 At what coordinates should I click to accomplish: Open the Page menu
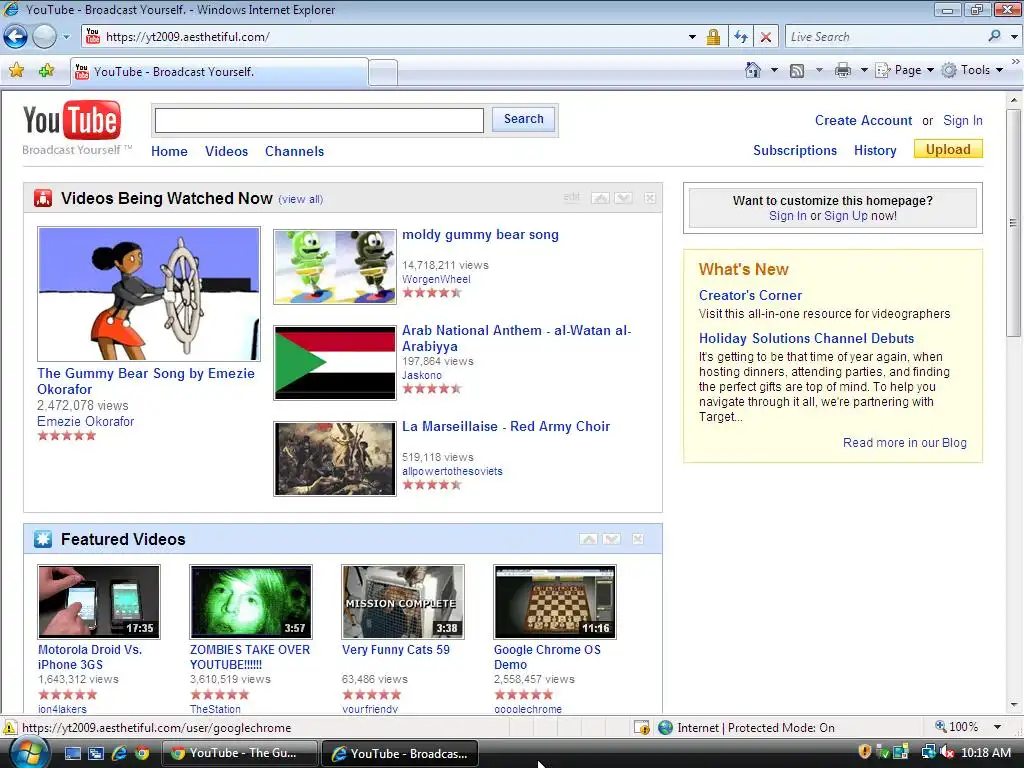(904, 70)
